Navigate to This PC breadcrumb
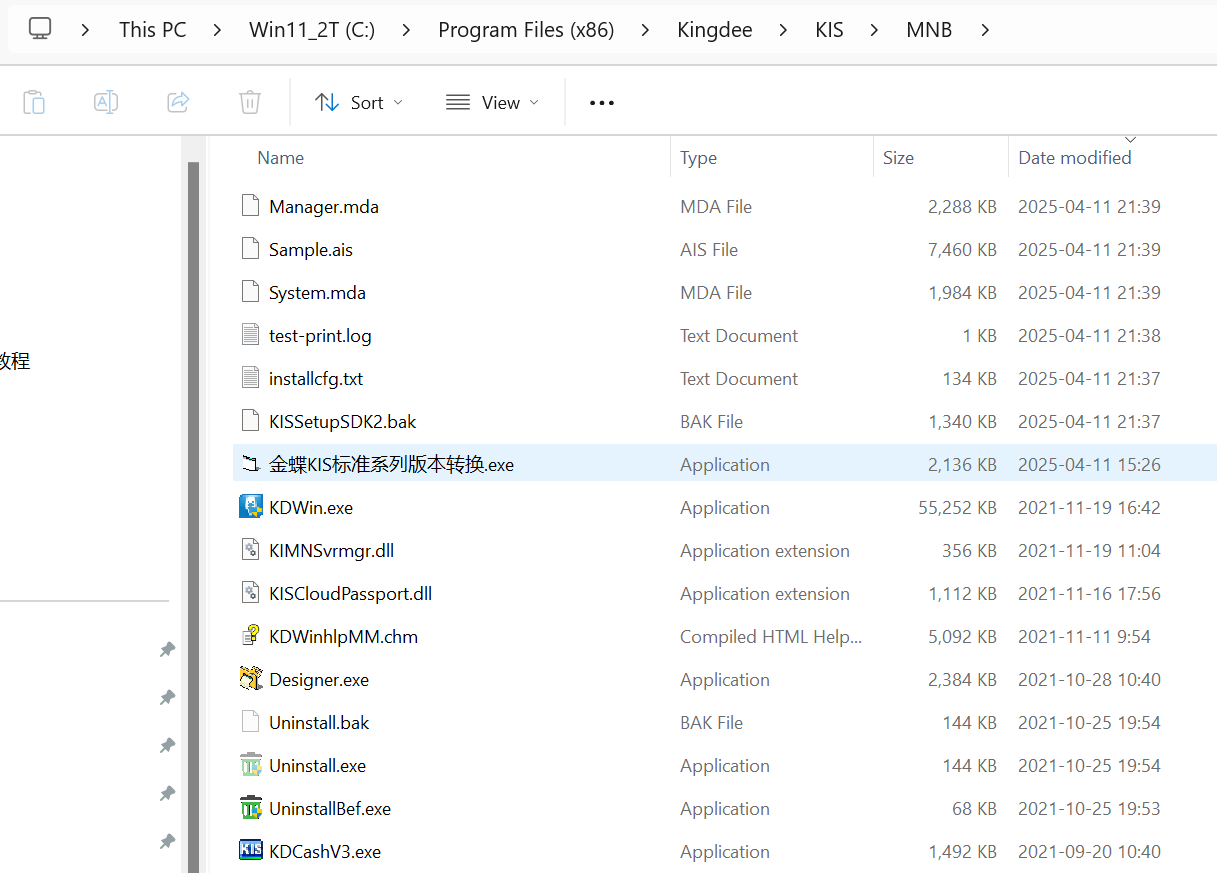The width and height of the screenshot is (1217, 873). [152, 30]
